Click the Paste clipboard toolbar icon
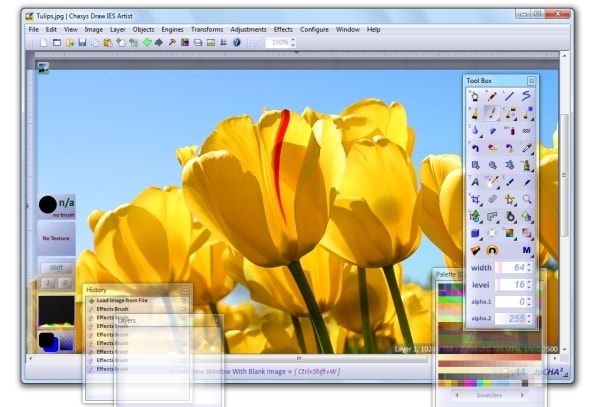Viewport: 600px width, 407px height. tap(108, 42)
